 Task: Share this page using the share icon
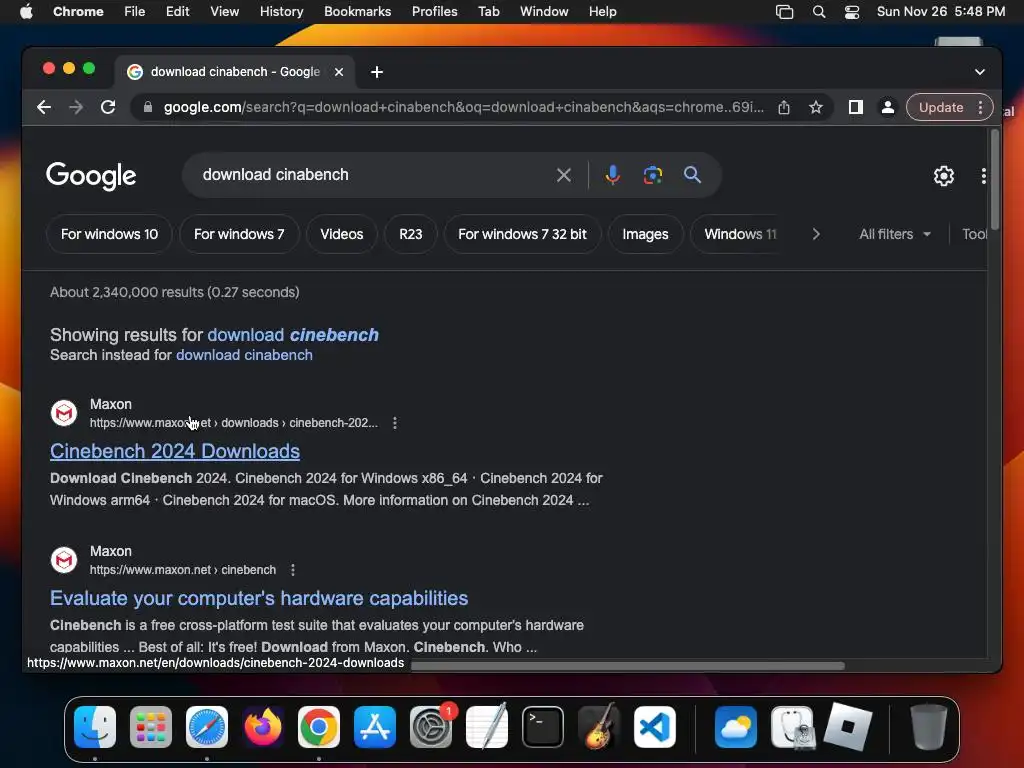coord(784,107)
